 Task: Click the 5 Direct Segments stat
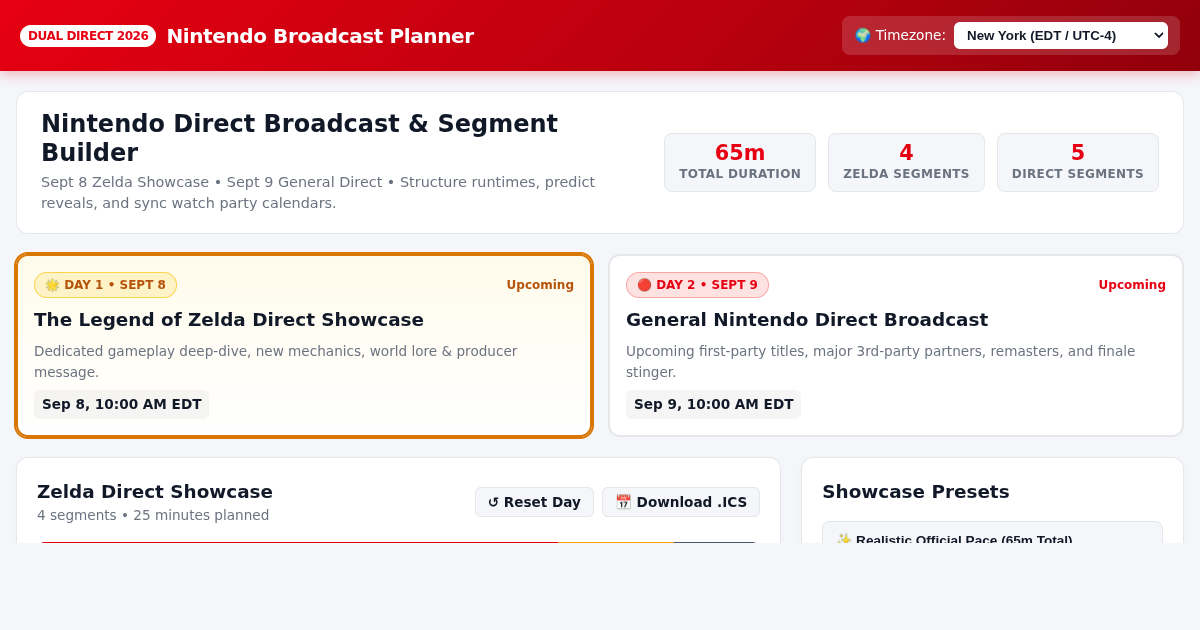coord(1078,162)
